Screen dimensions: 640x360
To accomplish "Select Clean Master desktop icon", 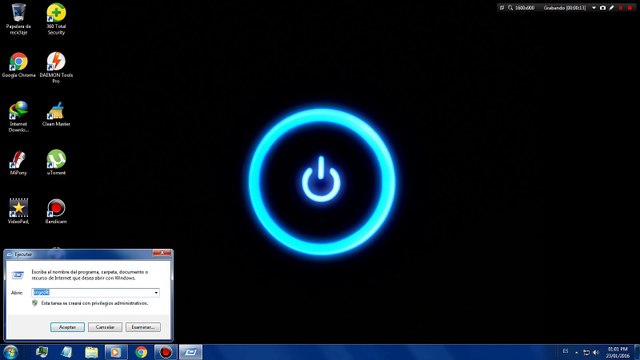I will (x=56, y=113).
